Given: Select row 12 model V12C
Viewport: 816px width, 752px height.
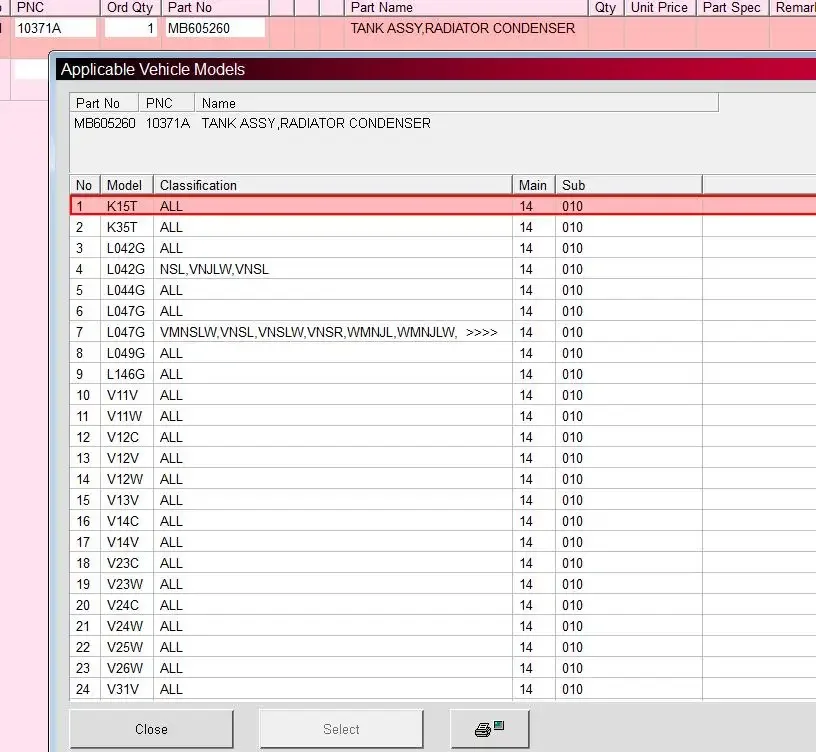Looking at the screenshot, I should point(443,437).
